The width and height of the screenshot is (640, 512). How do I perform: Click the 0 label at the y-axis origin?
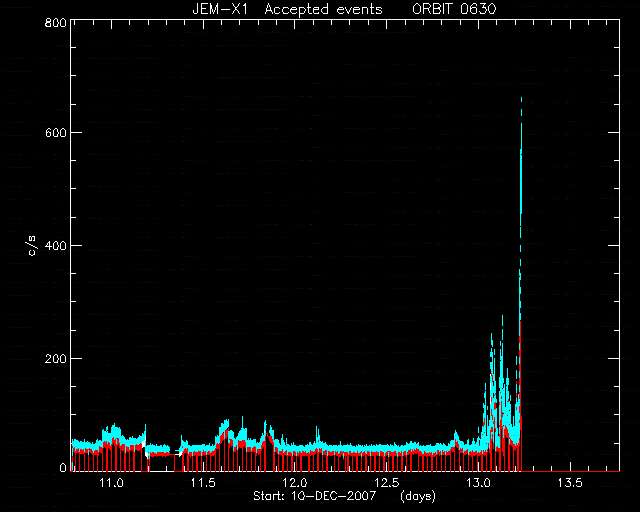(63, 467)
